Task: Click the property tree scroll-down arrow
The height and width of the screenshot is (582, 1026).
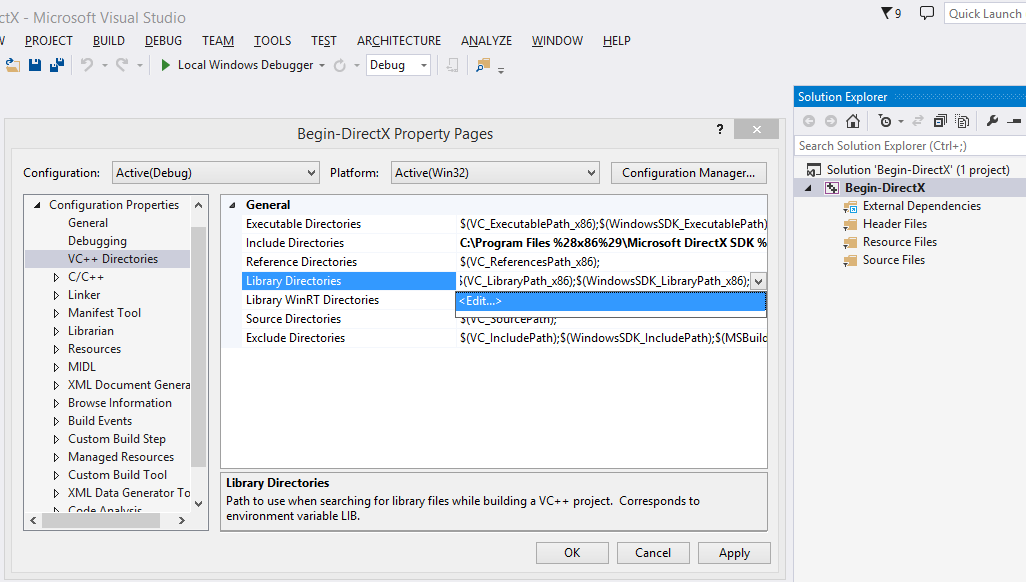Action: tap(199, 503)
